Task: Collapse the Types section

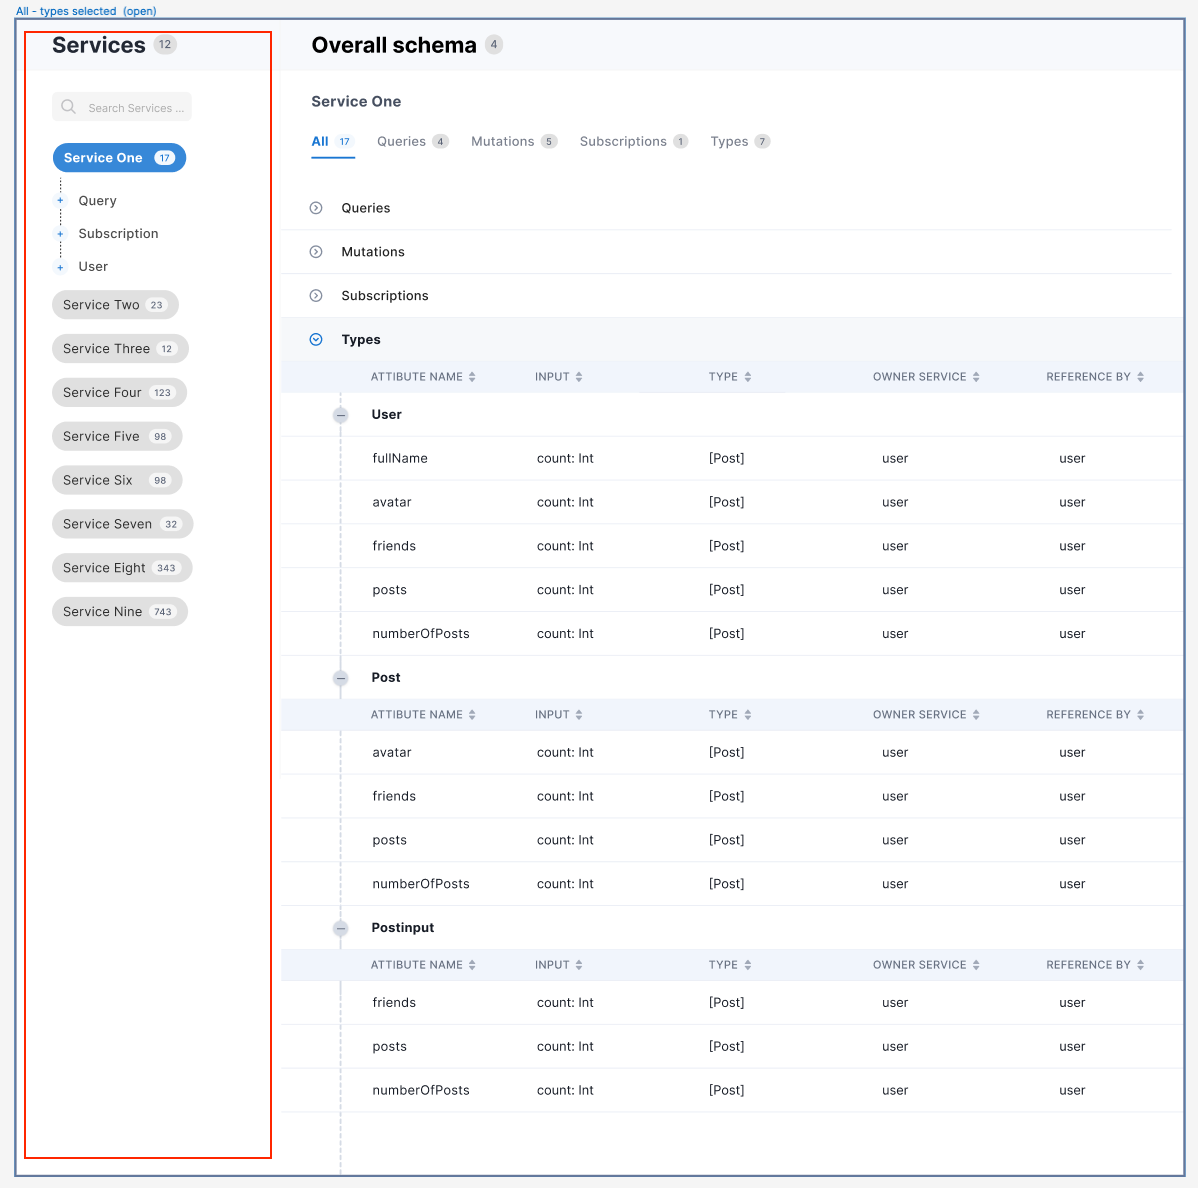Action: click(316, 339)
